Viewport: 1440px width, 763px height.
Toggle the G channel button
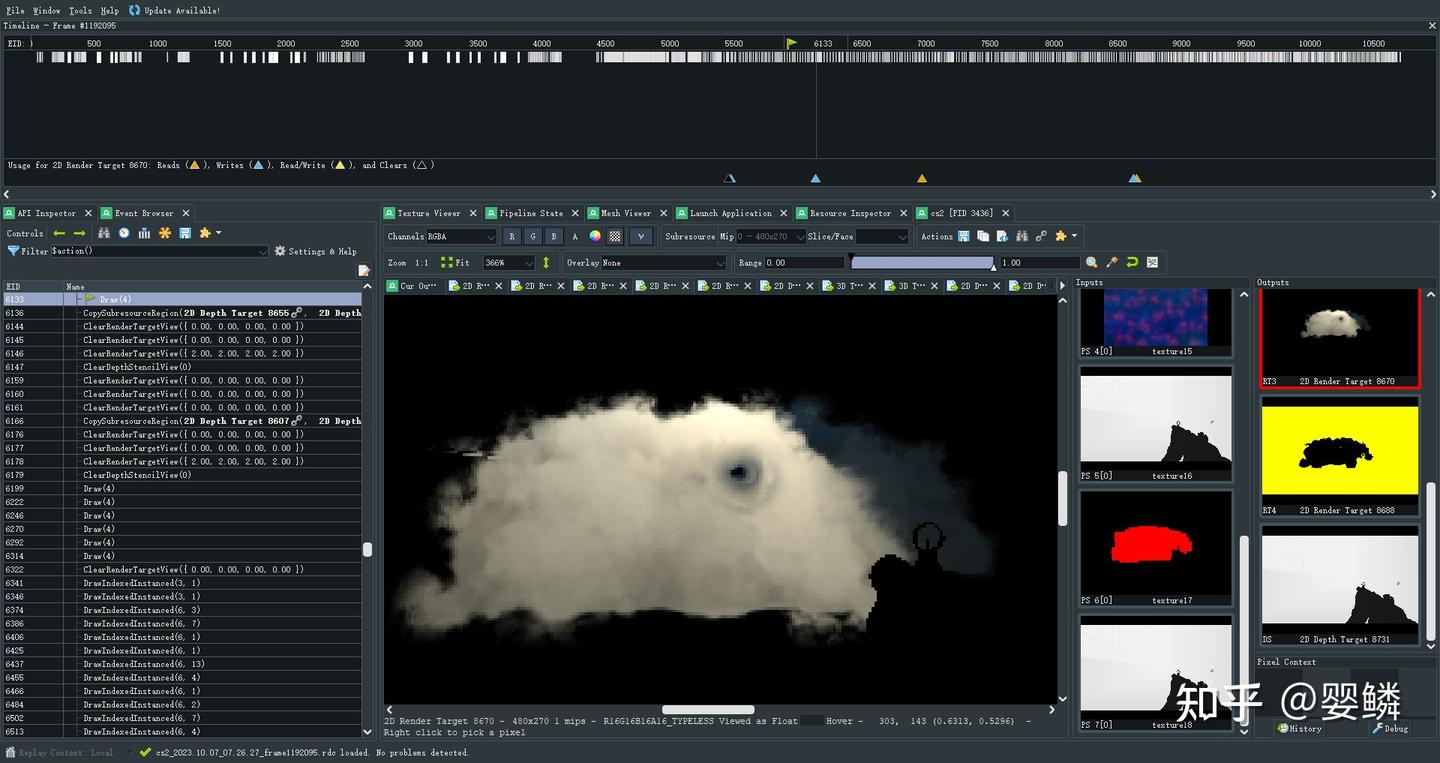(533, 237)
